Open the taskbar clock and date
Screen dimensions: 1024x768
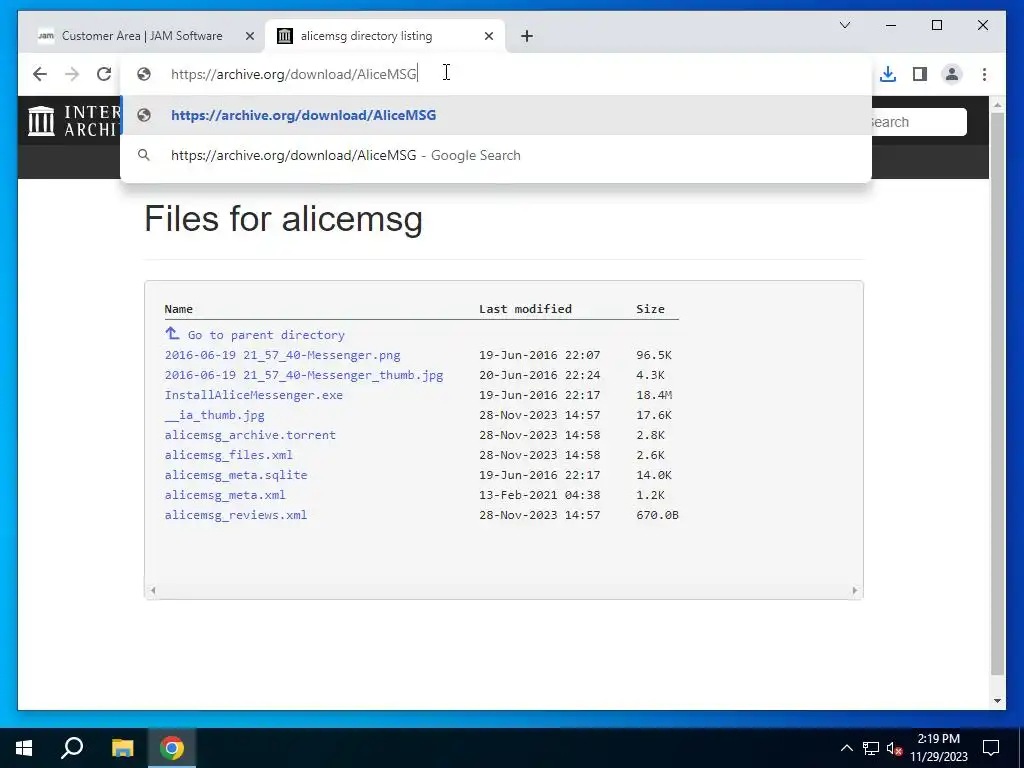point(939,748)
